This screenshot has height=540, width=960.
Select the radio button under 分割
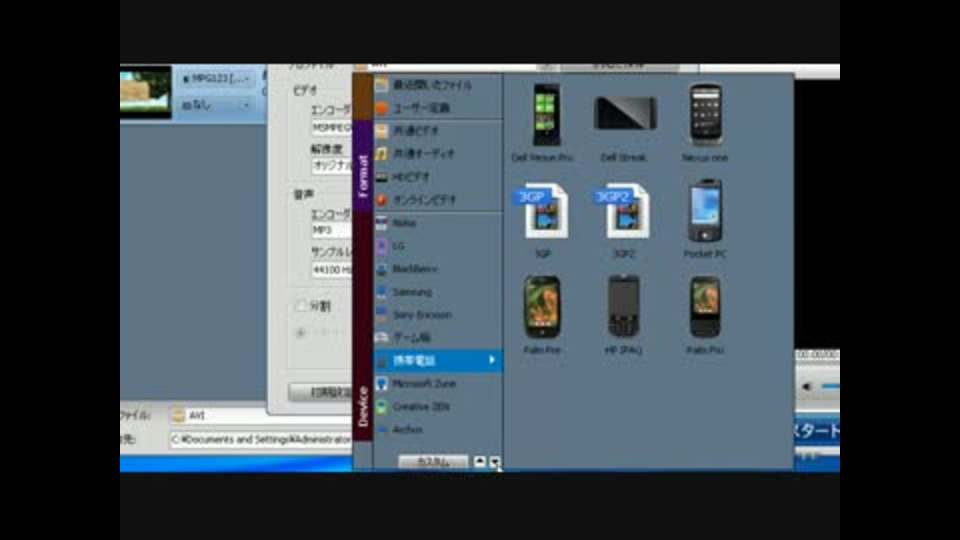click(x=301, y=333)
